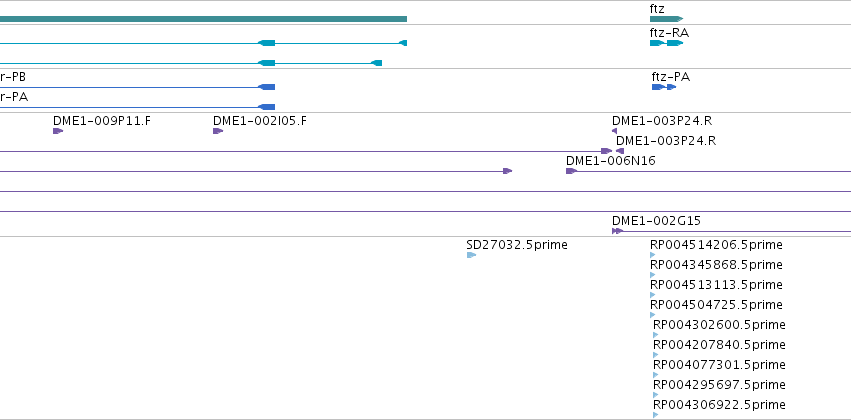Select the wide teal gene bar spanning the top left
This screenshot has width=851, height=420.
204,19
